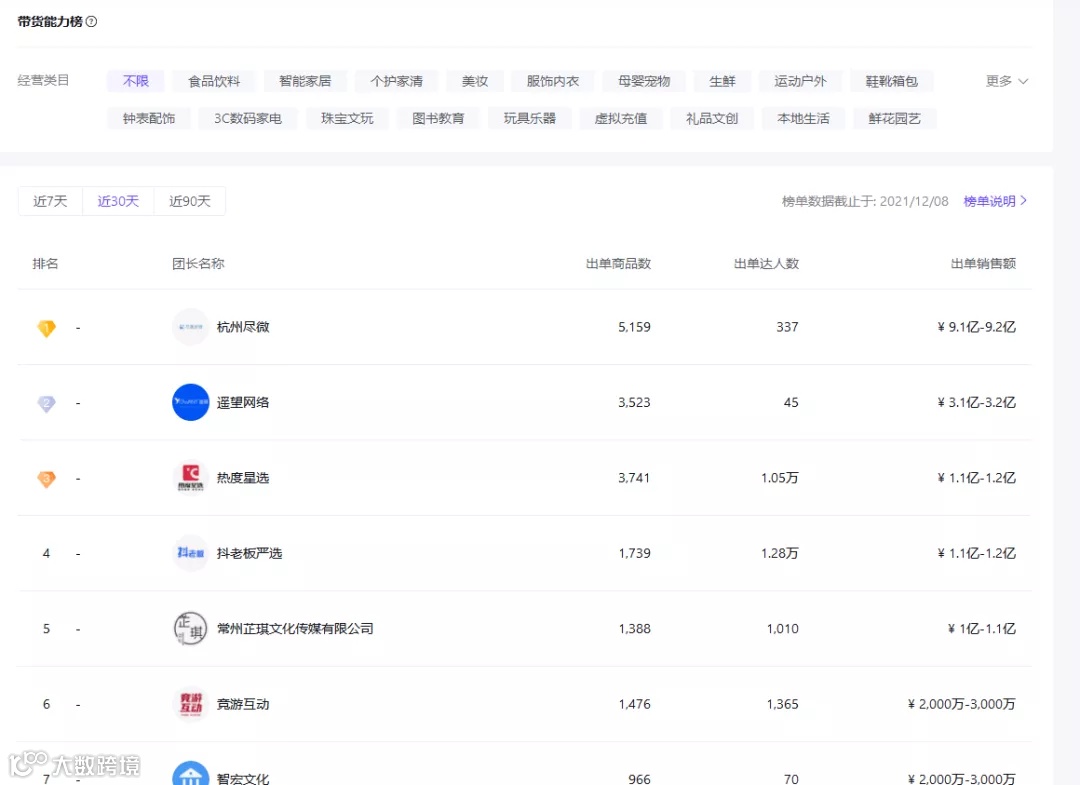This screenshot has height=785, width=1080.
Task: Filter by 玩具乐器 category
Action: [530, 118]
